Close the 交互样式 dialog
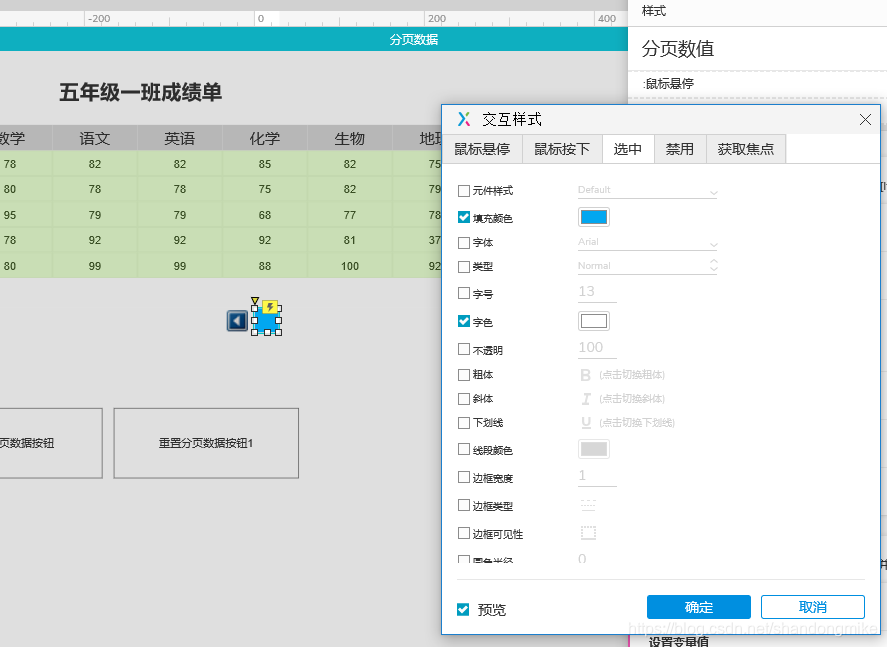 (865, 119)
